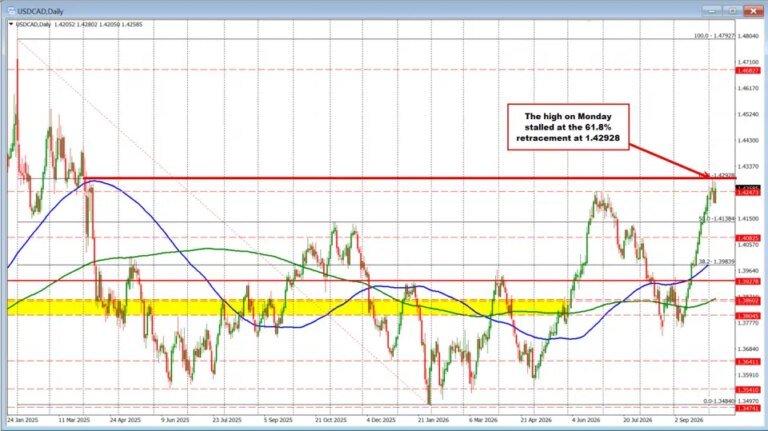Screen dimensions: 768x431
Task: Click the 4 Dec 2025 date label
Action: click(x=381, y=420)
